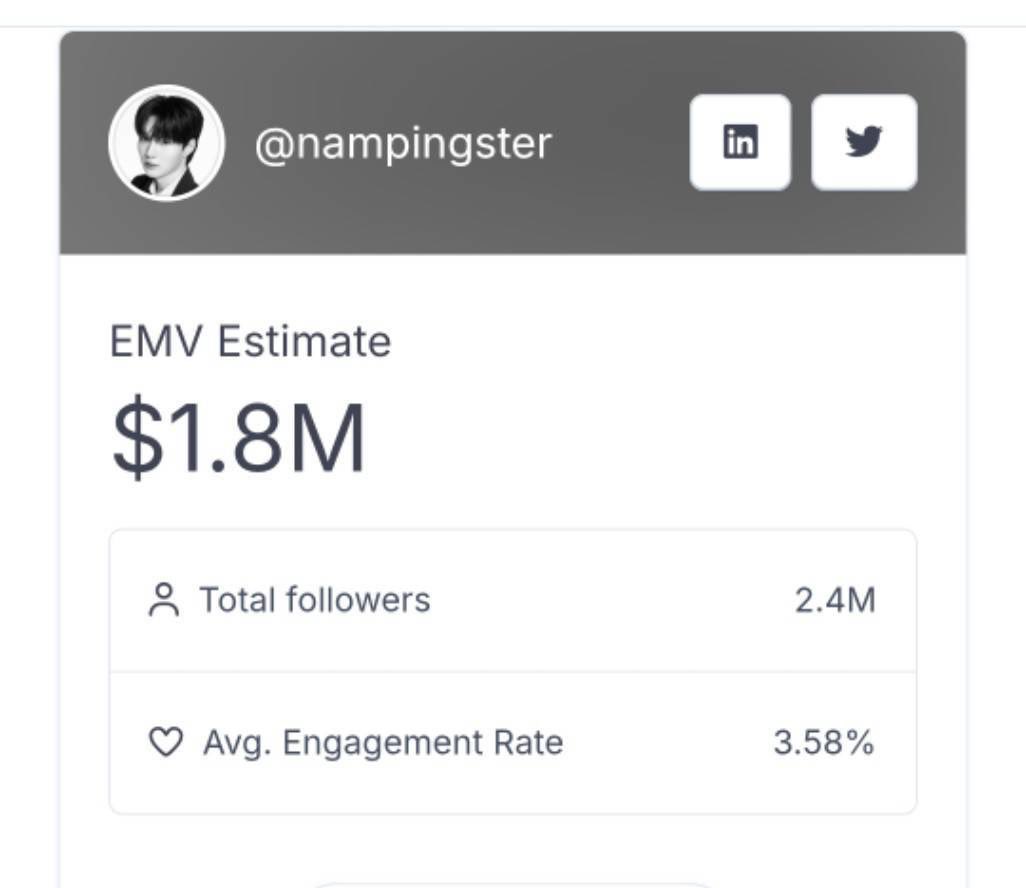Click the 3.58% engagement value

(x=824, y=743)
